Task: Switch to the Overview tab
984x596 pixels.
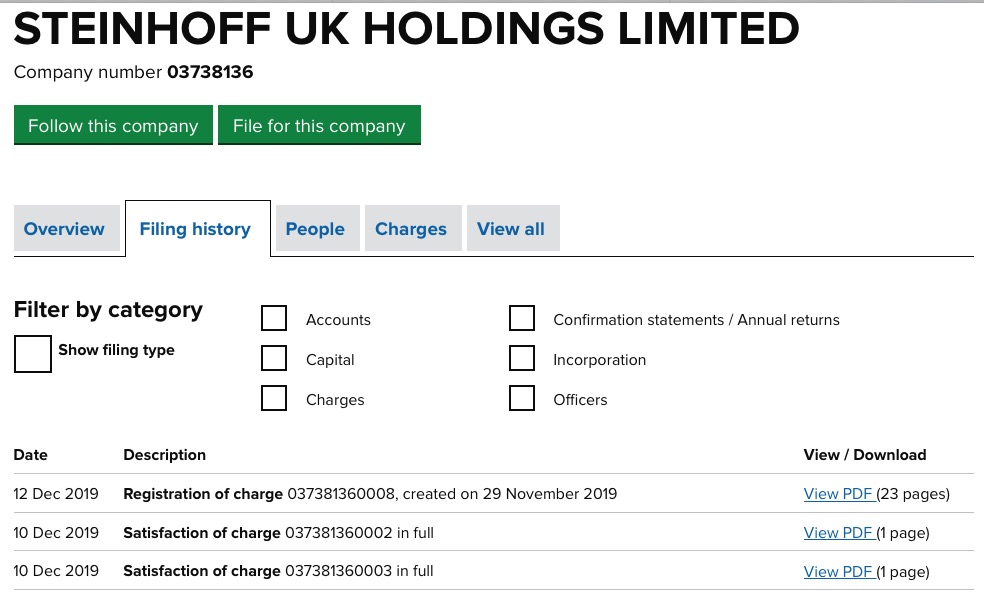Action: [x=64, y=228]
